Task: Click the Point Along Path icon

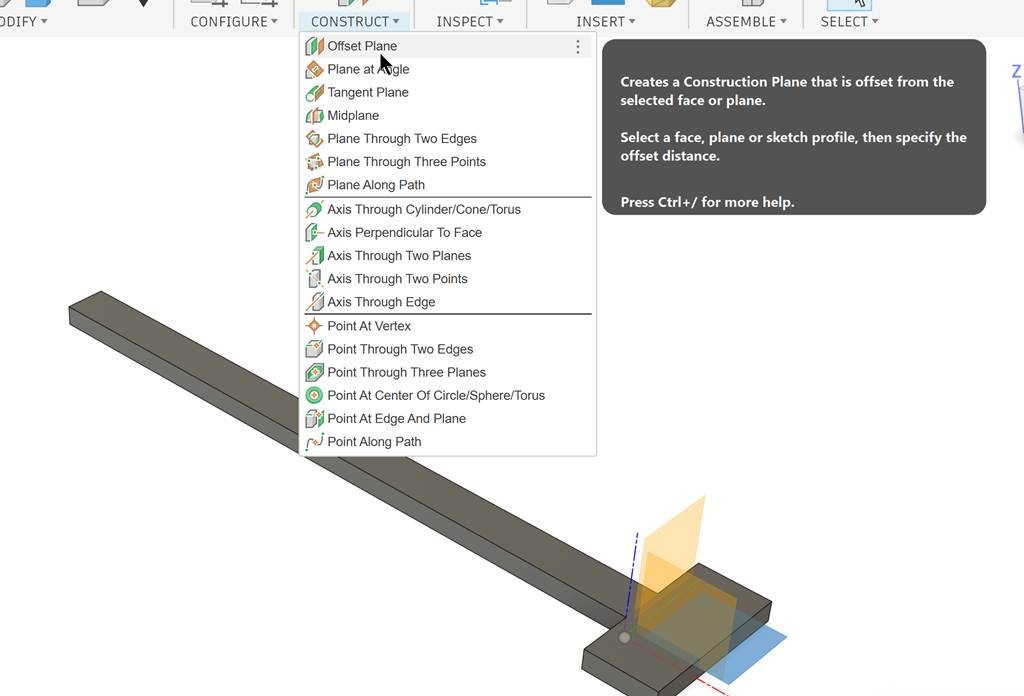Action: click(314, 441)
